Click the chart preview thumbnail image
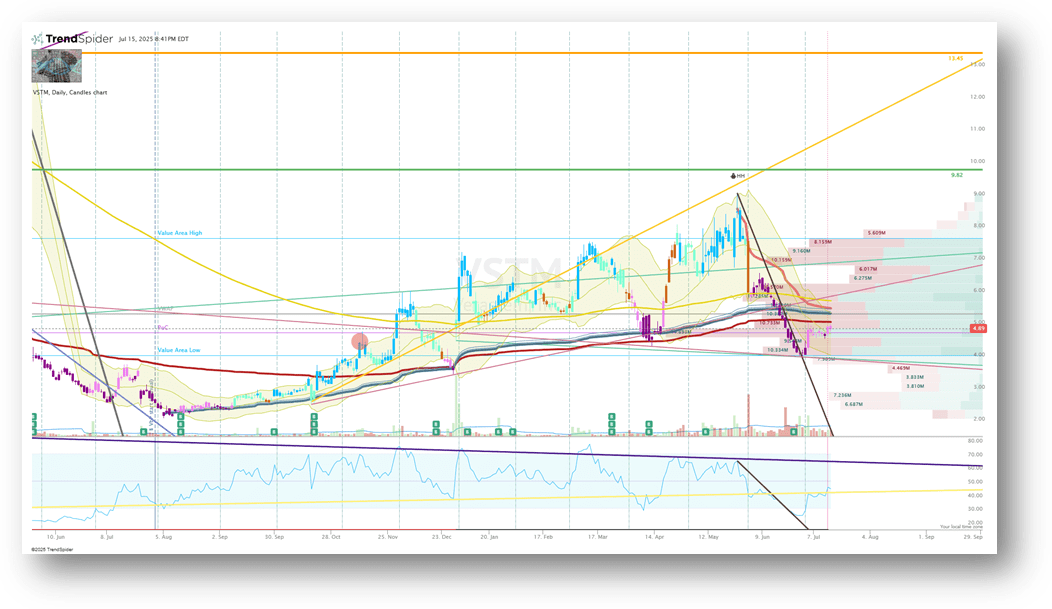Screen dimensions: 1052x609 [x=55, y=65]
